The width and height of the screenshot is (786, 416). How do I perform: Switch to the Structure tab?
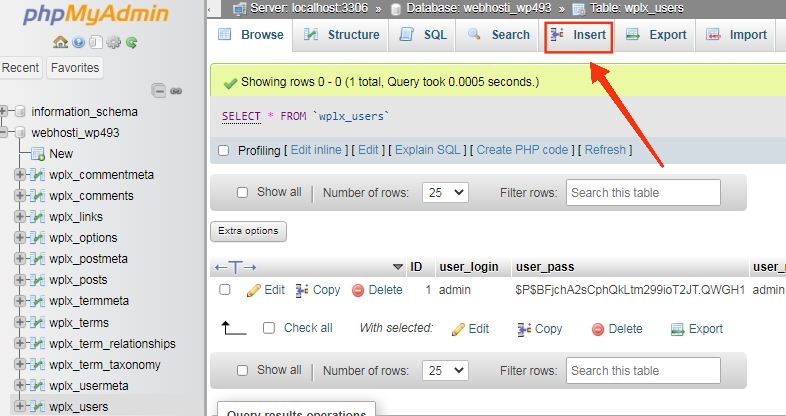pyautogui.click(x=341, y=35)
